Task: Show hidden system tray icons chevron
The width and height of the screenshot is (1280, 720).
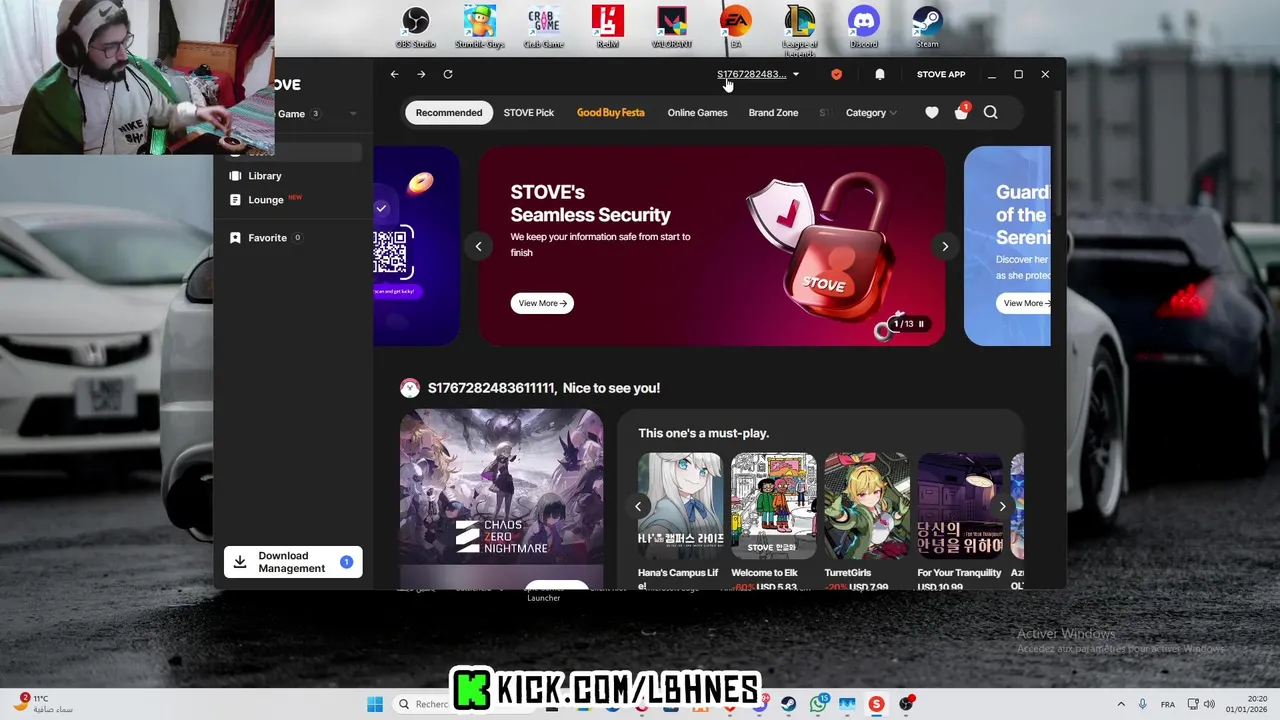Action: click(x=1120, y=704)
